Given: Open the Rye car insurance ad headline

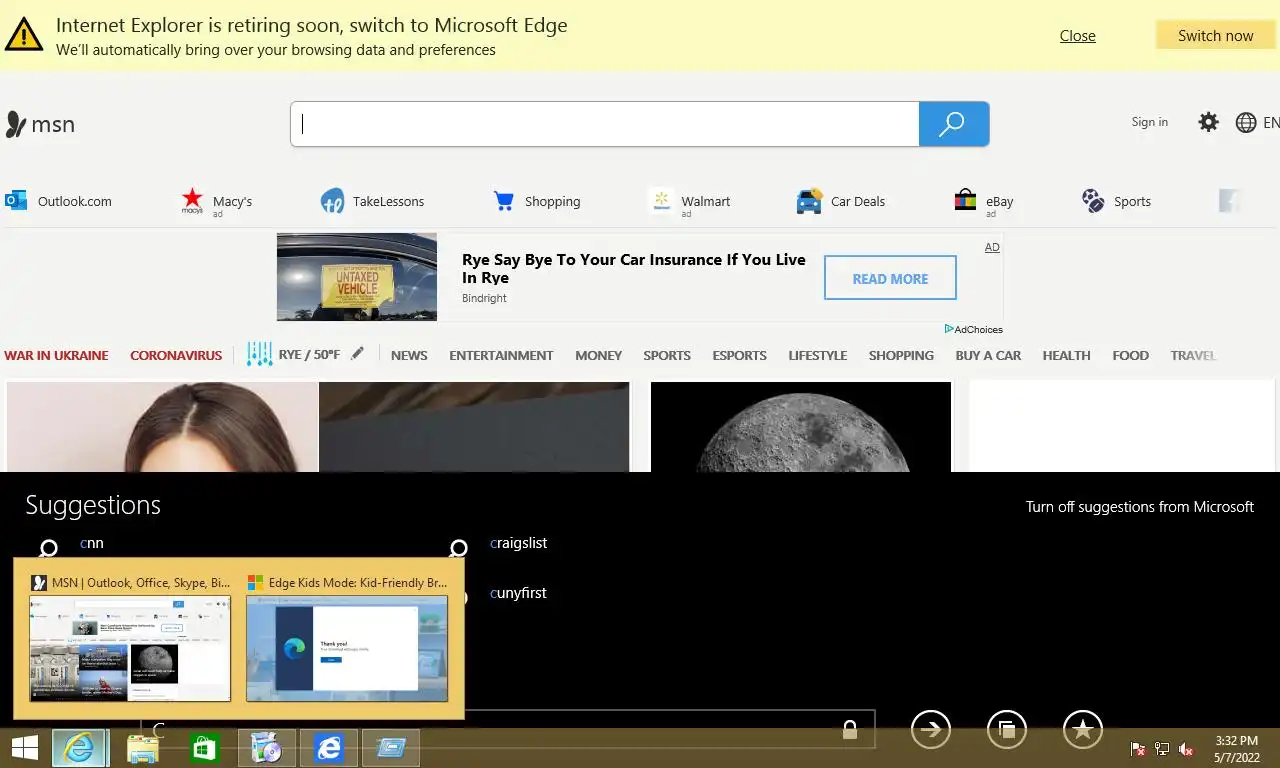Looking at the screenshot, I should 633,268.
